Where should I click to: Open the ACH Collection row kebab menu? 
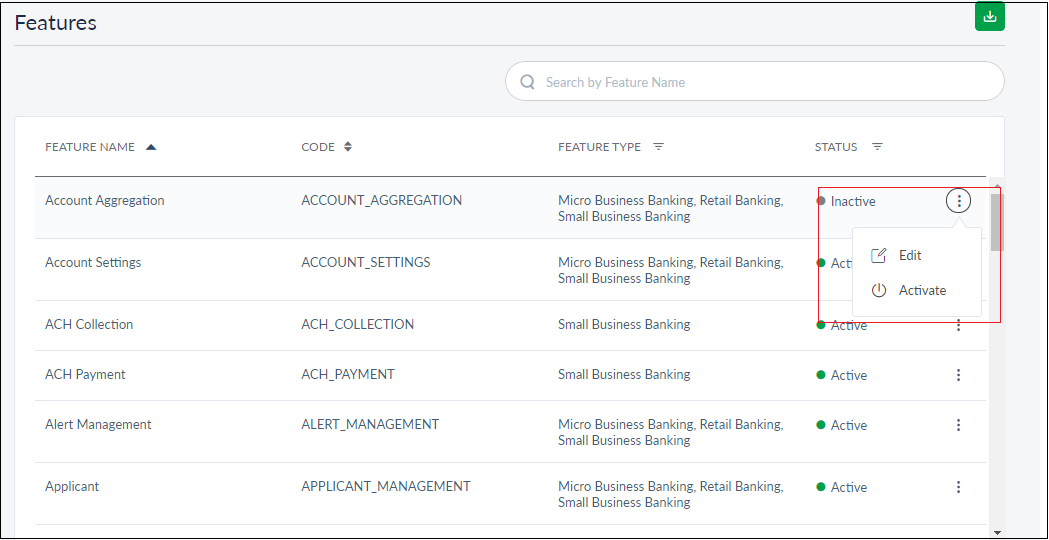pyautogui.click(x=958, y=325)
